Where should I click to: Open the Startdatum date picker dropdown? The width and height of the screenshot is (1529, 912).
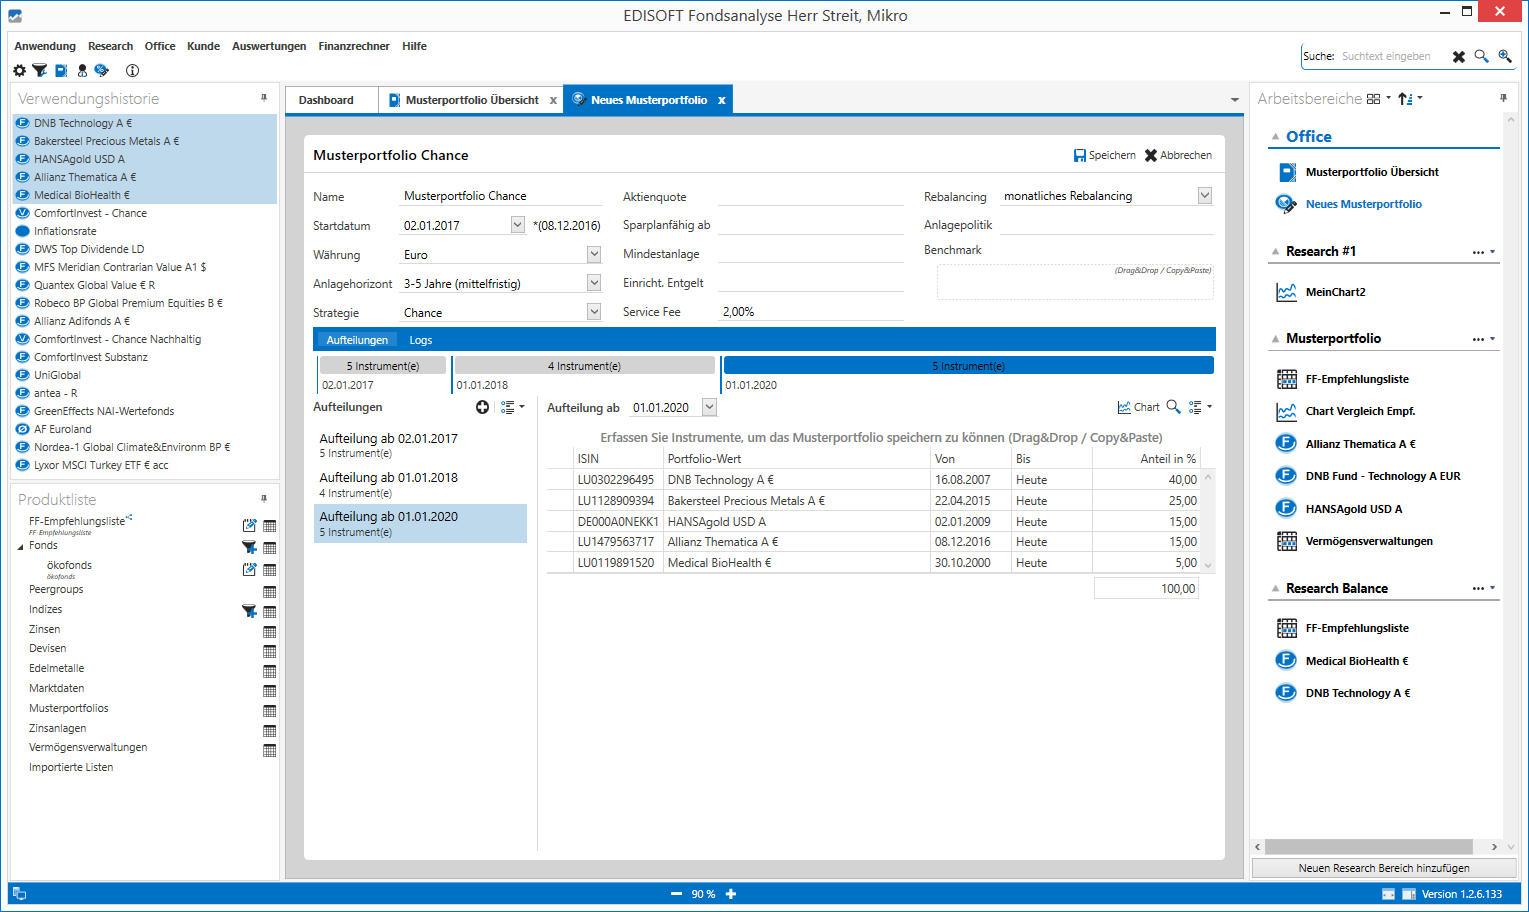(x=517, y=225)
